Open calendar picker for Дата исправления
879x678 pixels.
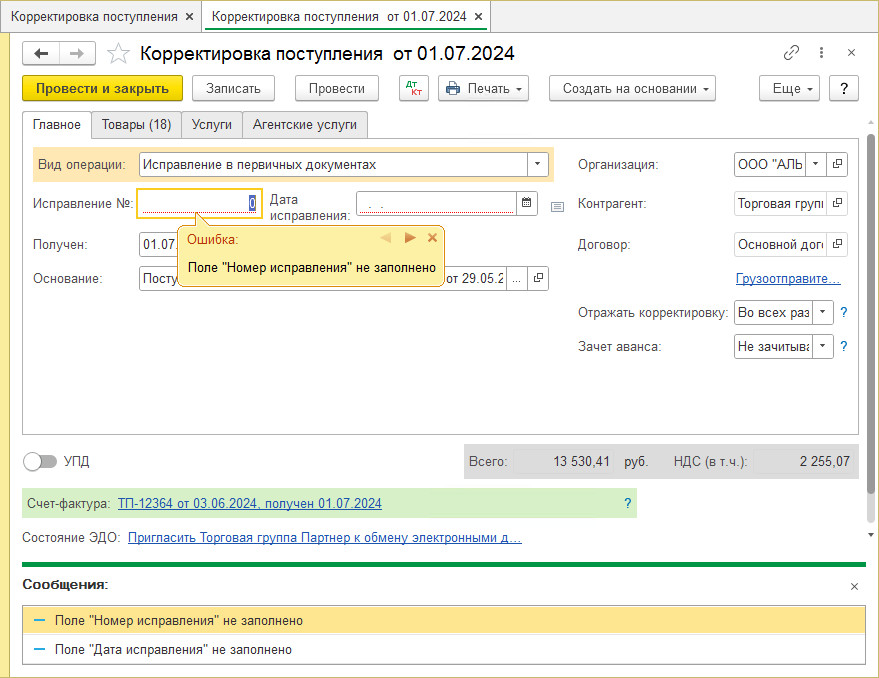click(527, 203)
